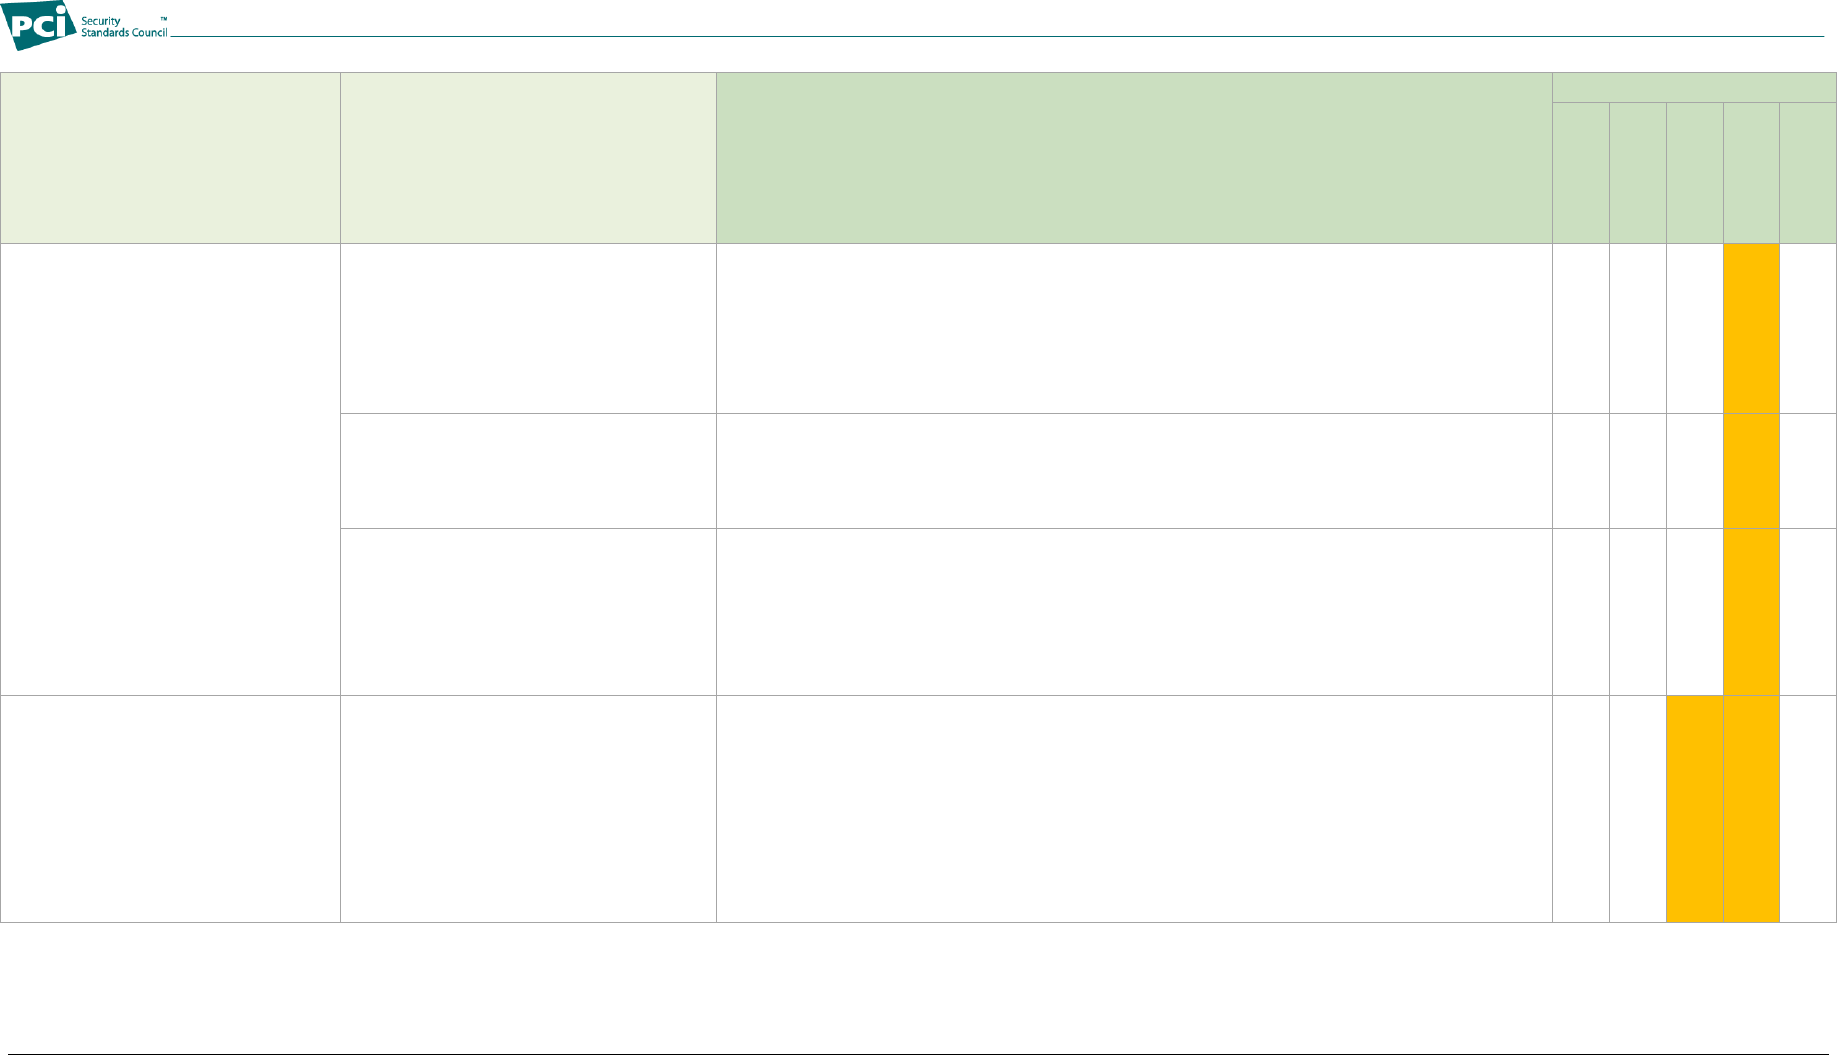This screenshot has height=1055, width=1837.
Task: Click the orange cell in the third body row
Action: (x=1751, y=612)
